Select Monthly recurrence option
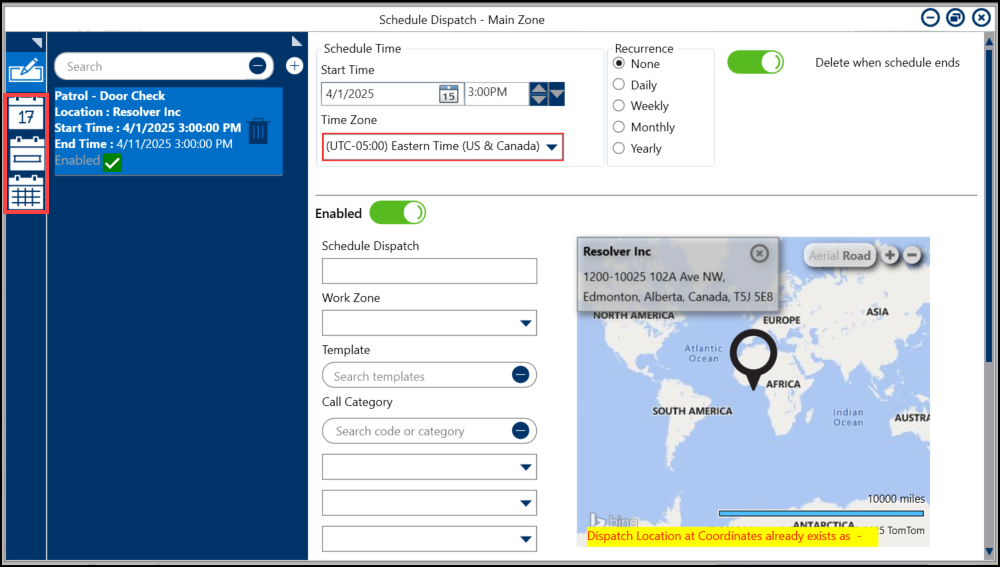This screenshot has height=567, width=1000. click(x=619, y=126)
